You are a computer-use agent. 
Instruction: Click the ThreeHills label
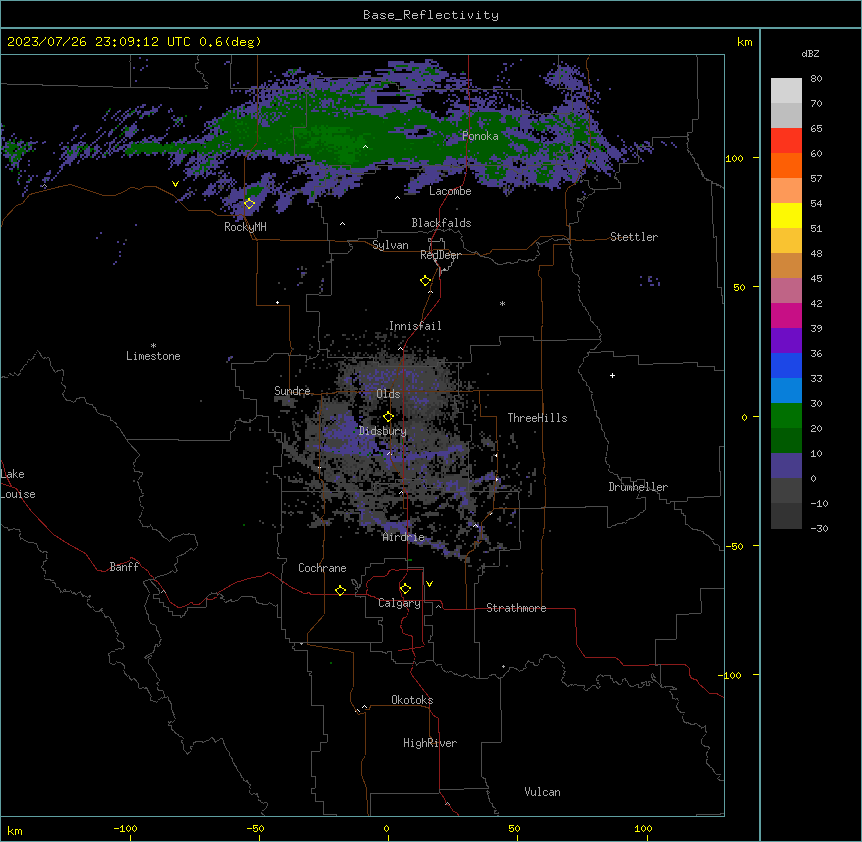(537, 418)
